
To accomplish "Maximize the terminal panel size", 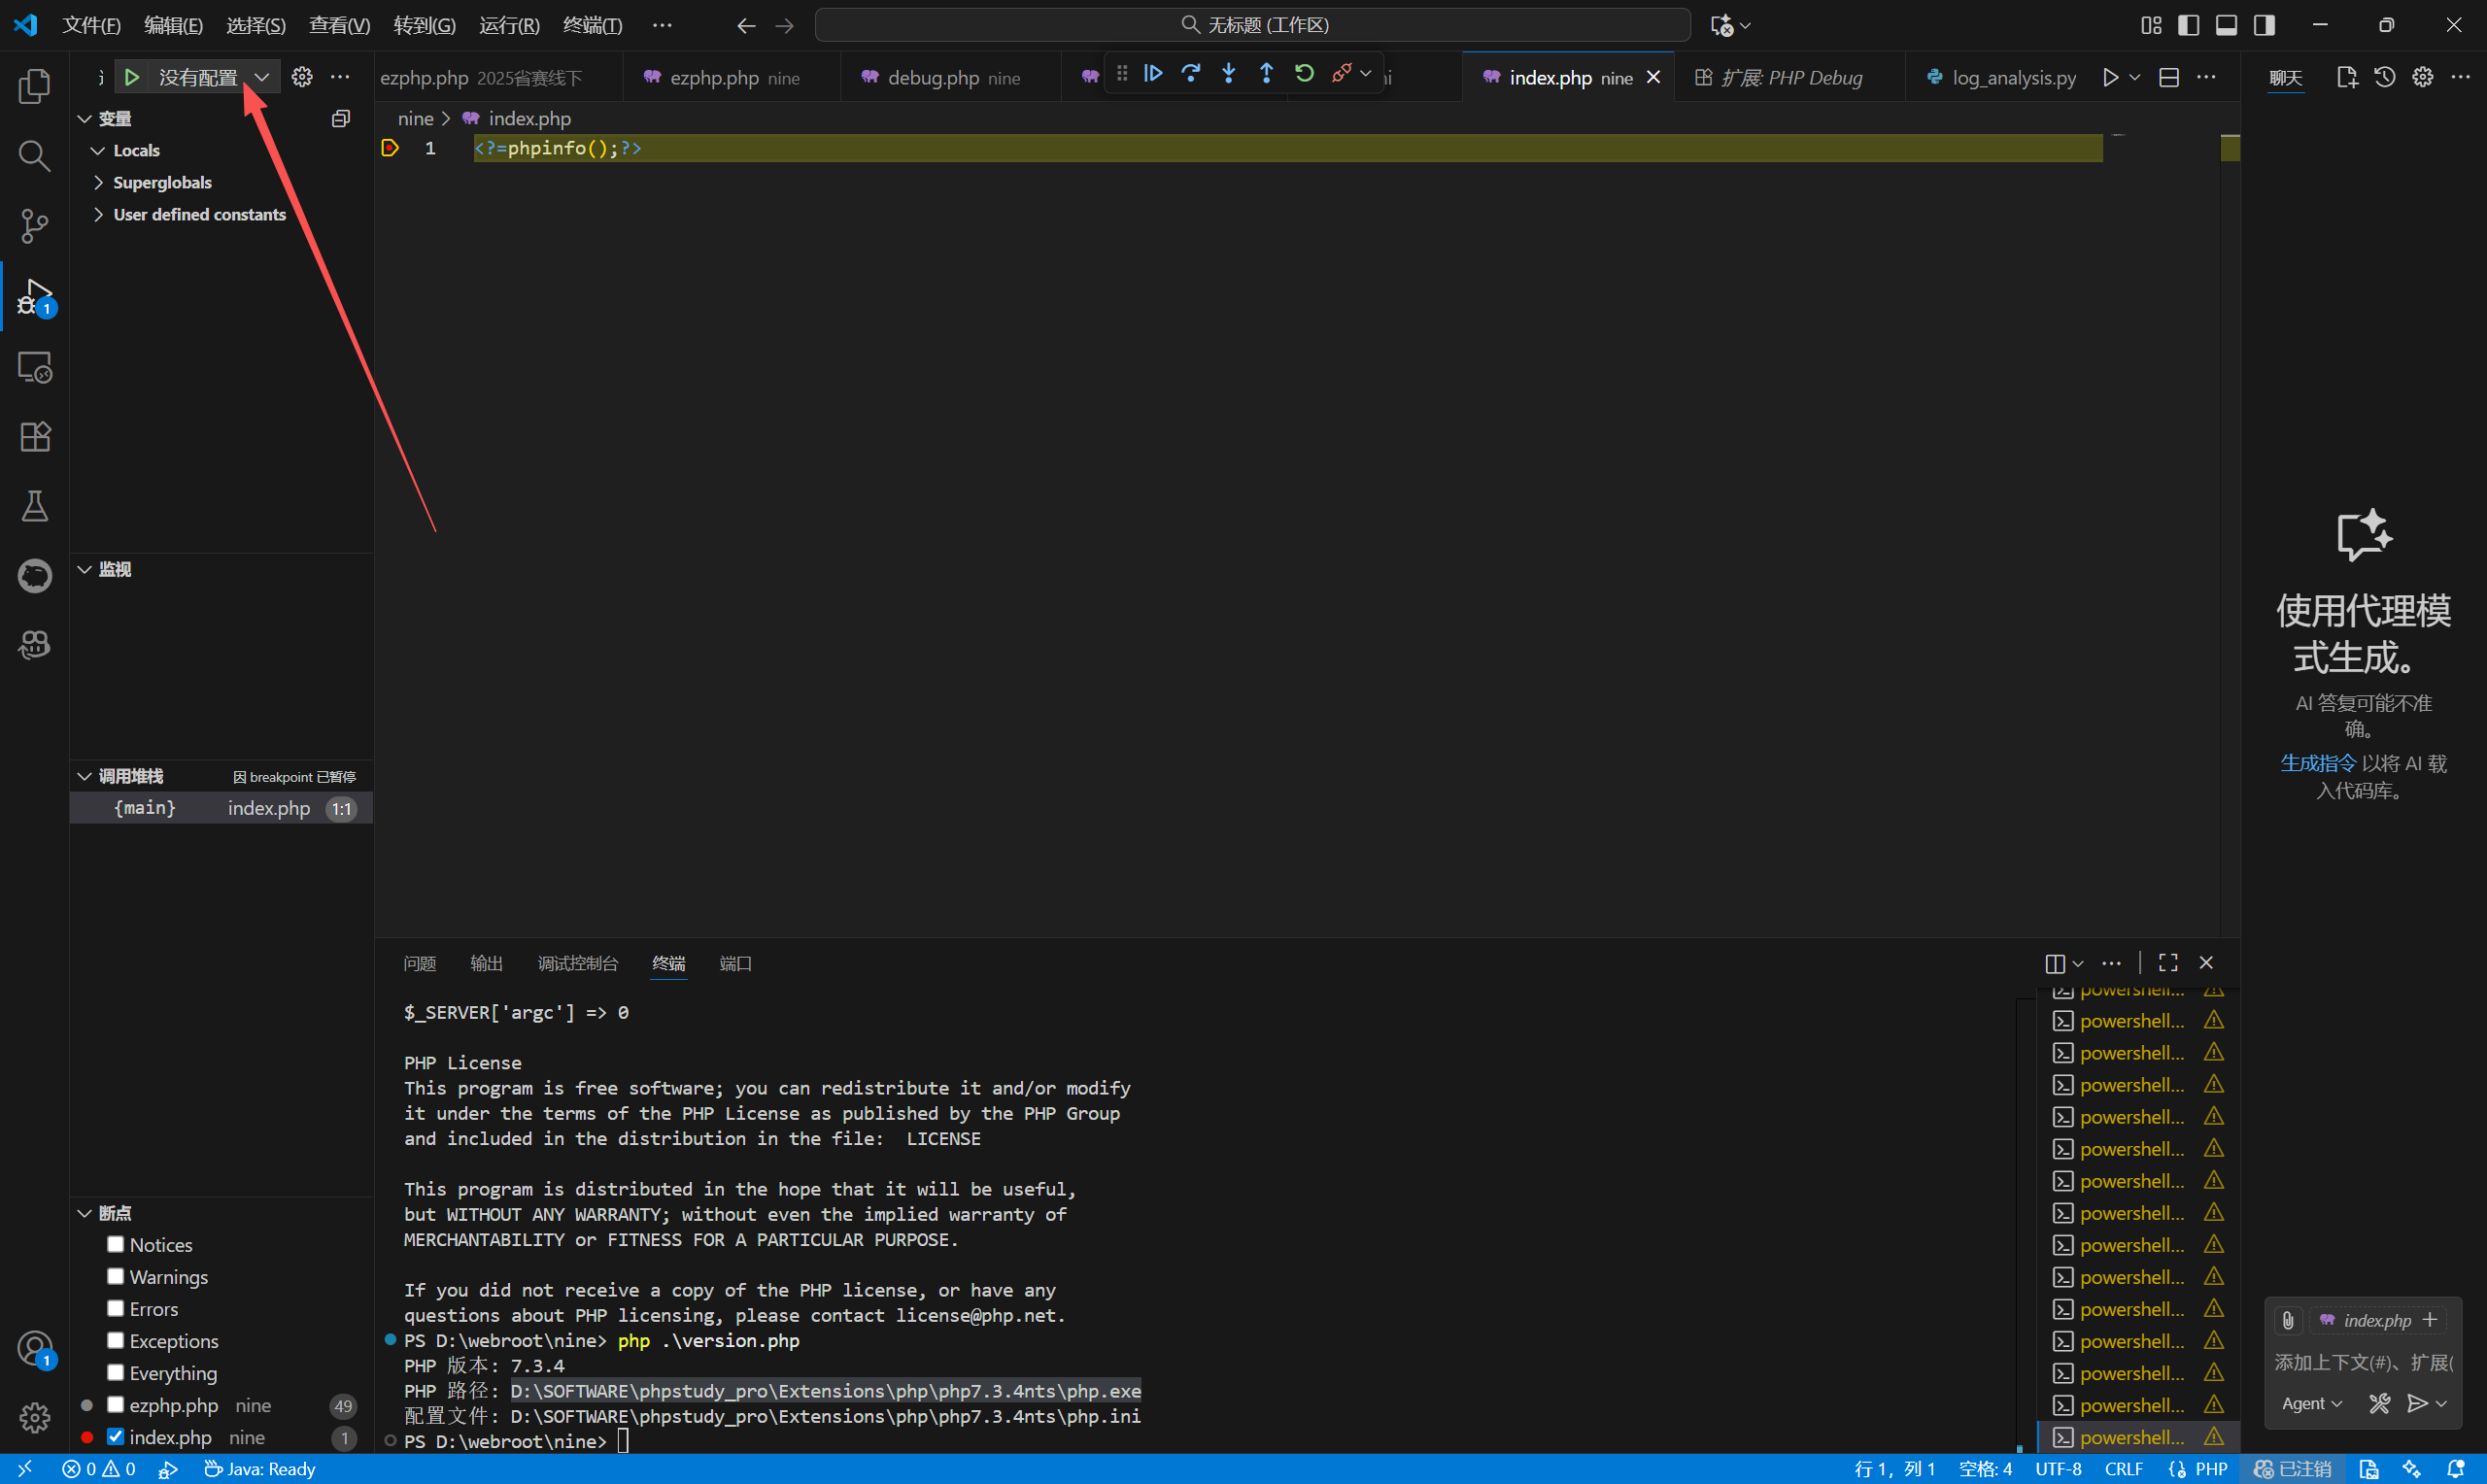I will [x=2167, y=963].
